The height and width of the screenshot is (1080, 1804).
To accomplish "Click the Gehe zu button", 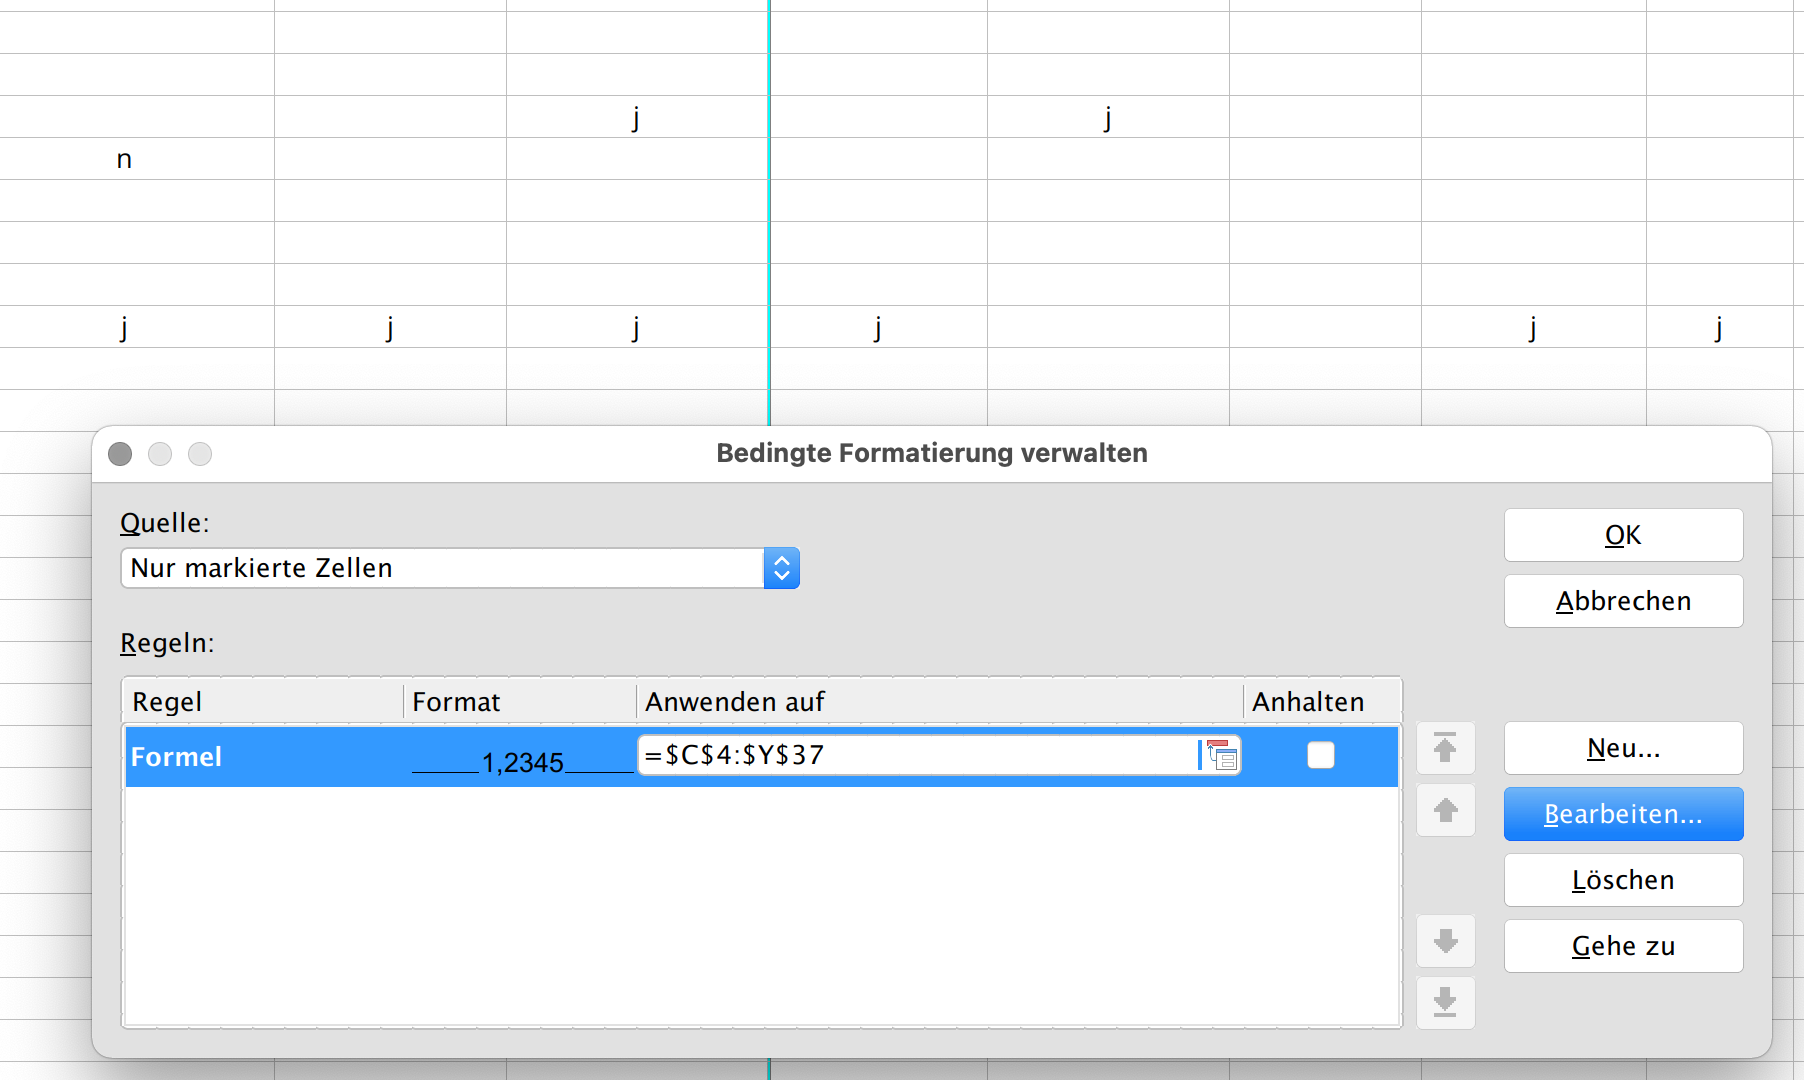I will pos(1622,946).
